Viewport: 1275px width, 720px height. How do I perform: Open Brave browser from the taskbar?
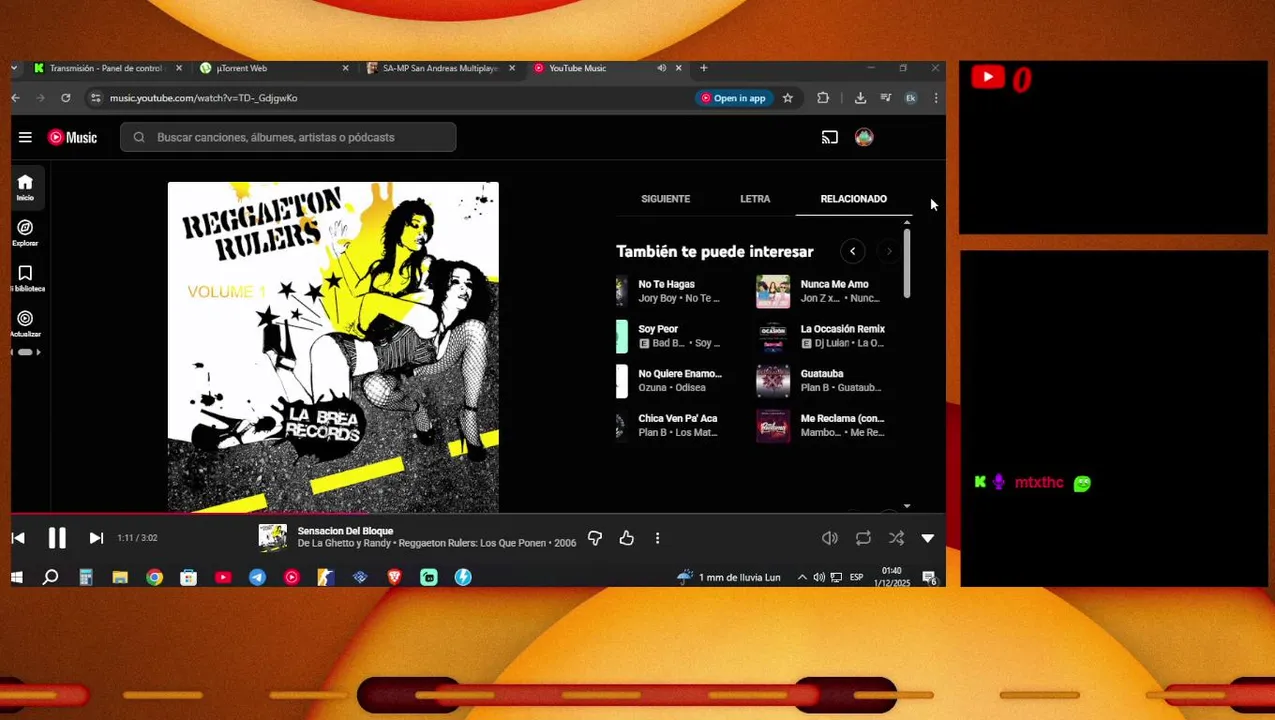394,577
